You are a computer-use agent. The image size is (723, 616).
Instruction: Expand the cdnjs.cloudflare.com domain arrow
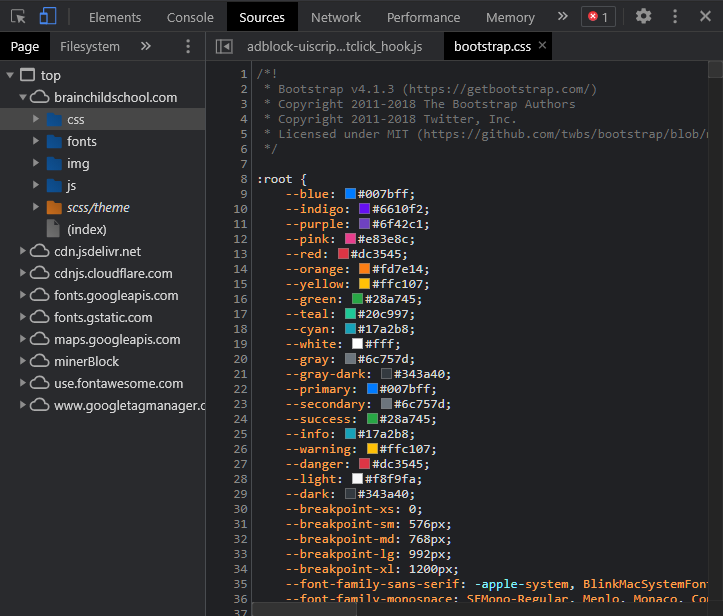tap(23, 273)
